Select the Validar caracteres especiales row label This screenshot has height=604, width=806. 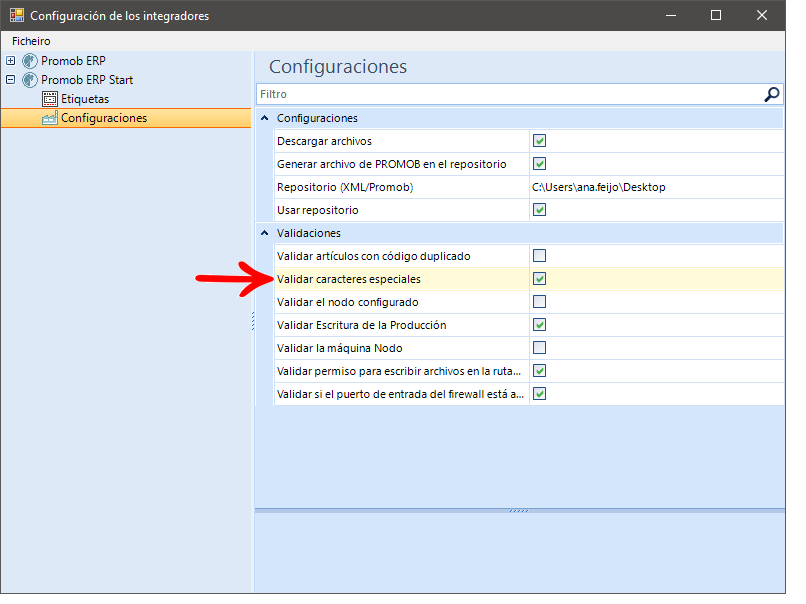tap(349, 279)
